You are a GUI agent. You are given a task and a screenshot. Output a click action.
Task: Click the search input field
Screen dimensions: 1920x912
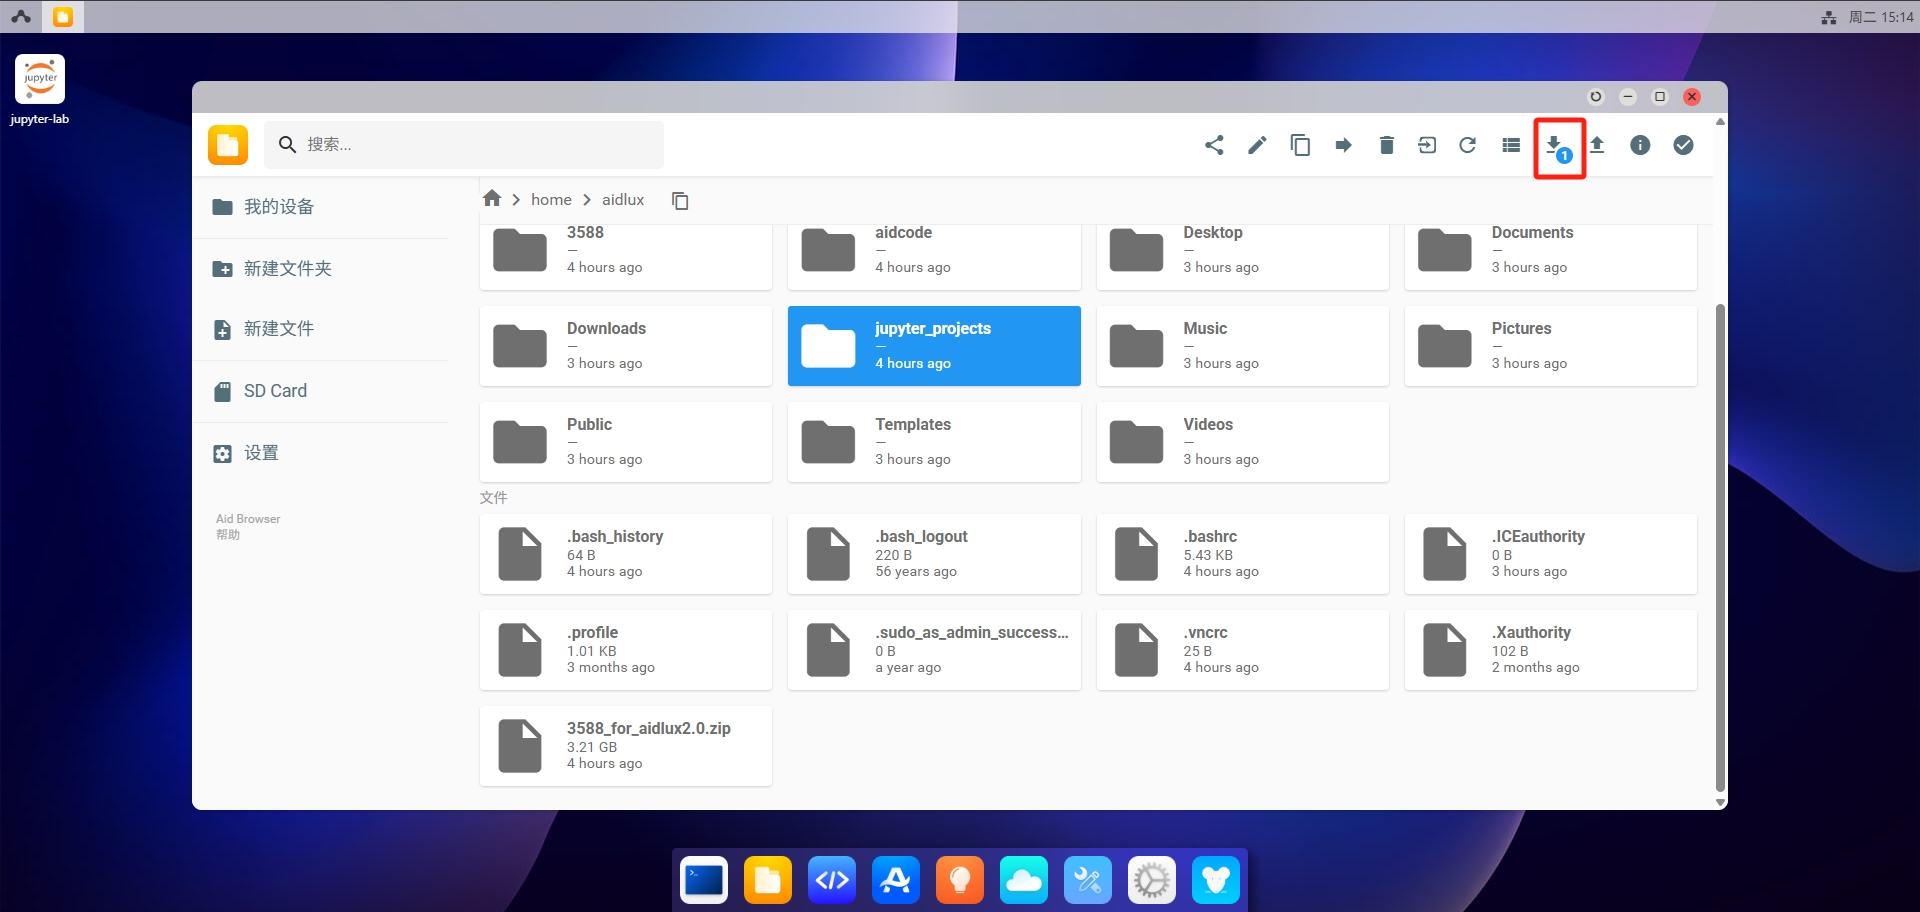[464, 145]
